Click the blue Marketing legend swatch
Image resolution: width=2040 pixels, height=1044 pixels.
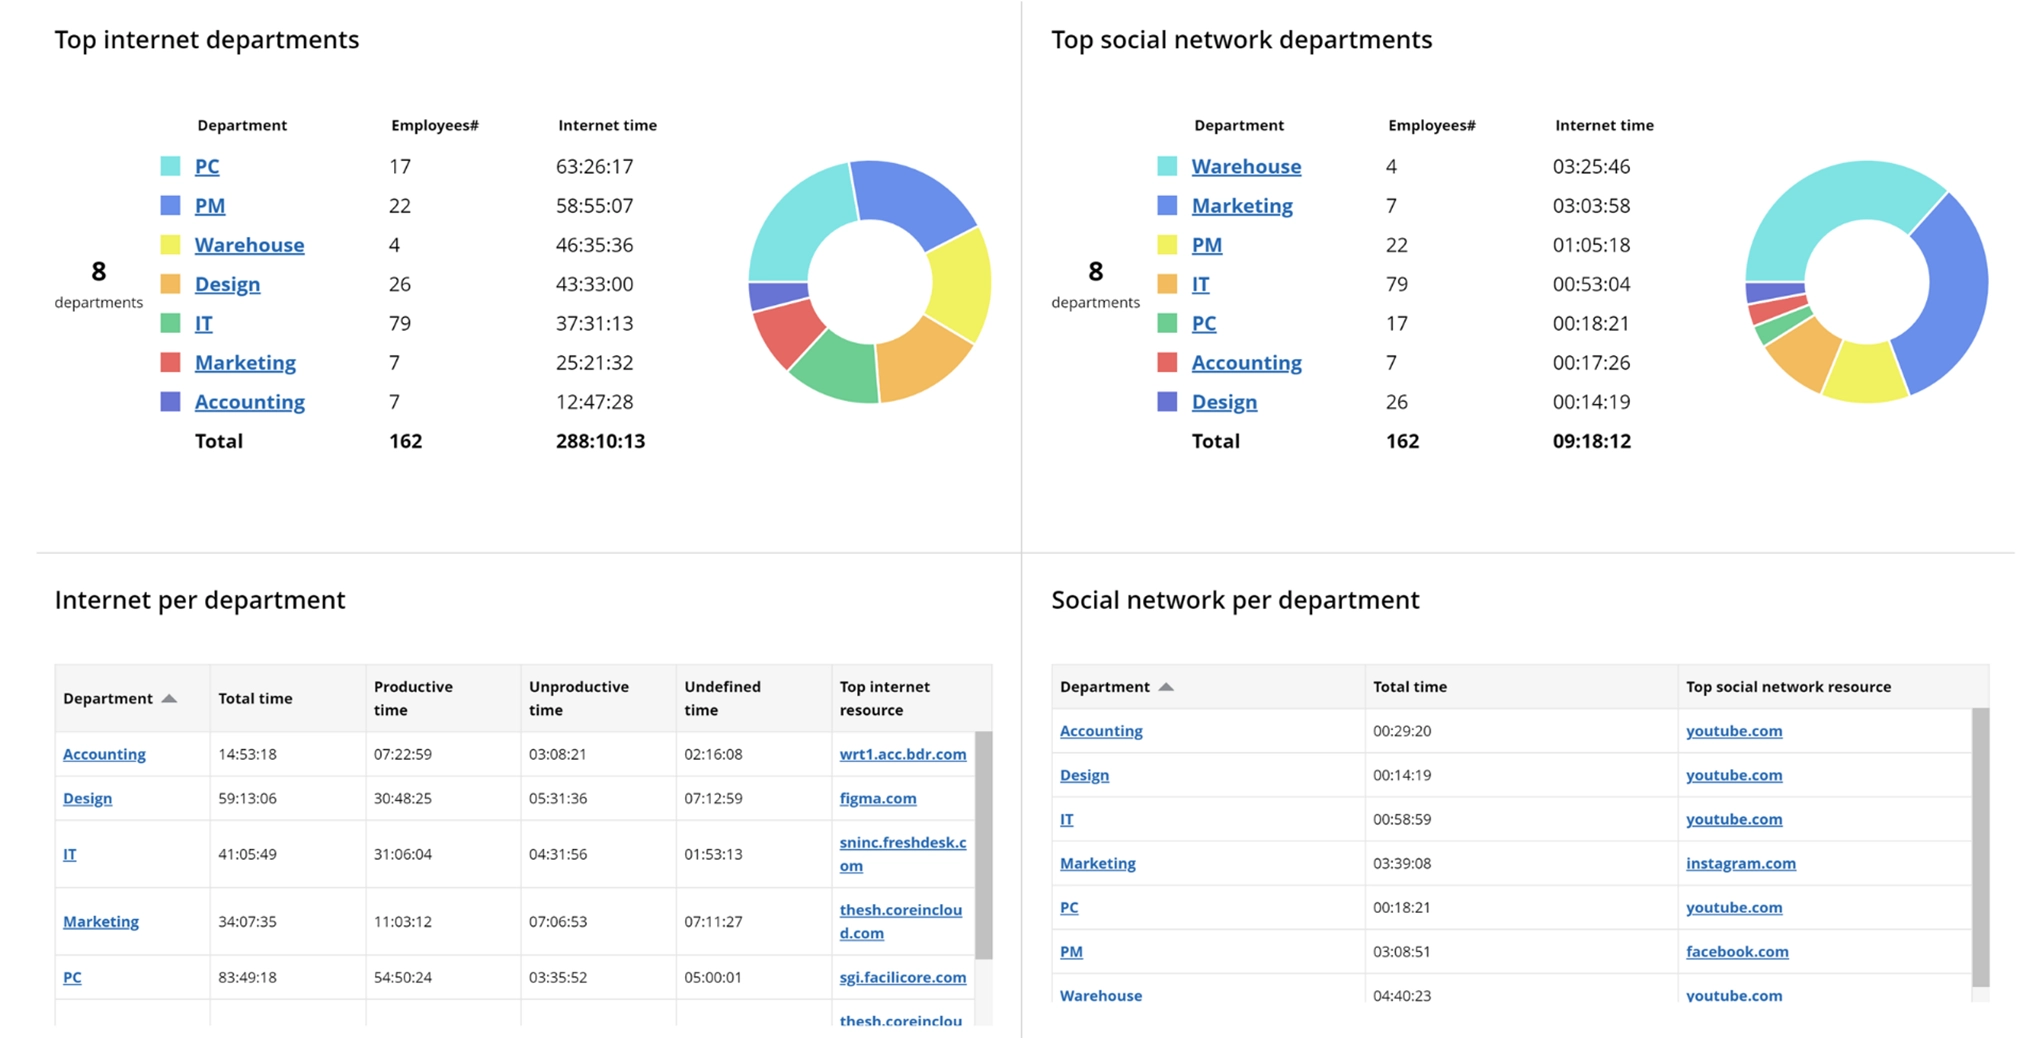[x=1168, y=205]
